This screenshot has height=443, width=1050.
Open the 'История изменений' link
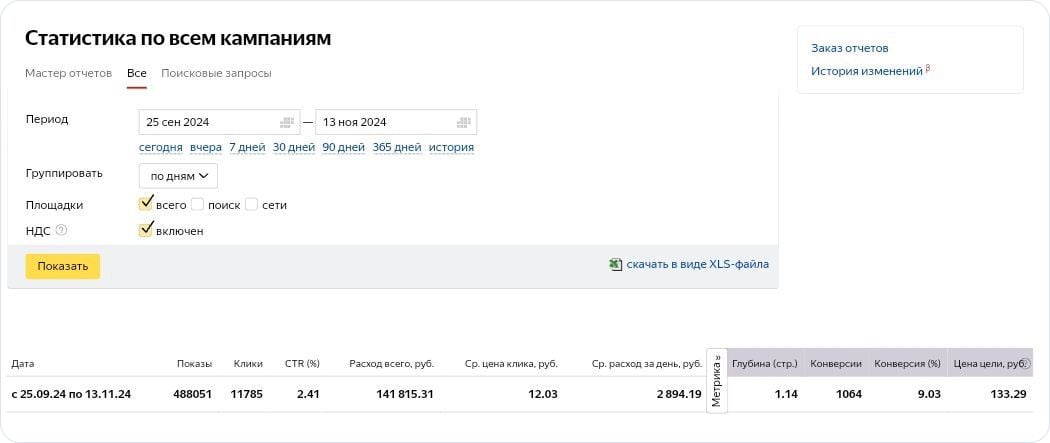pyautogui.click(x=866, y=71)
